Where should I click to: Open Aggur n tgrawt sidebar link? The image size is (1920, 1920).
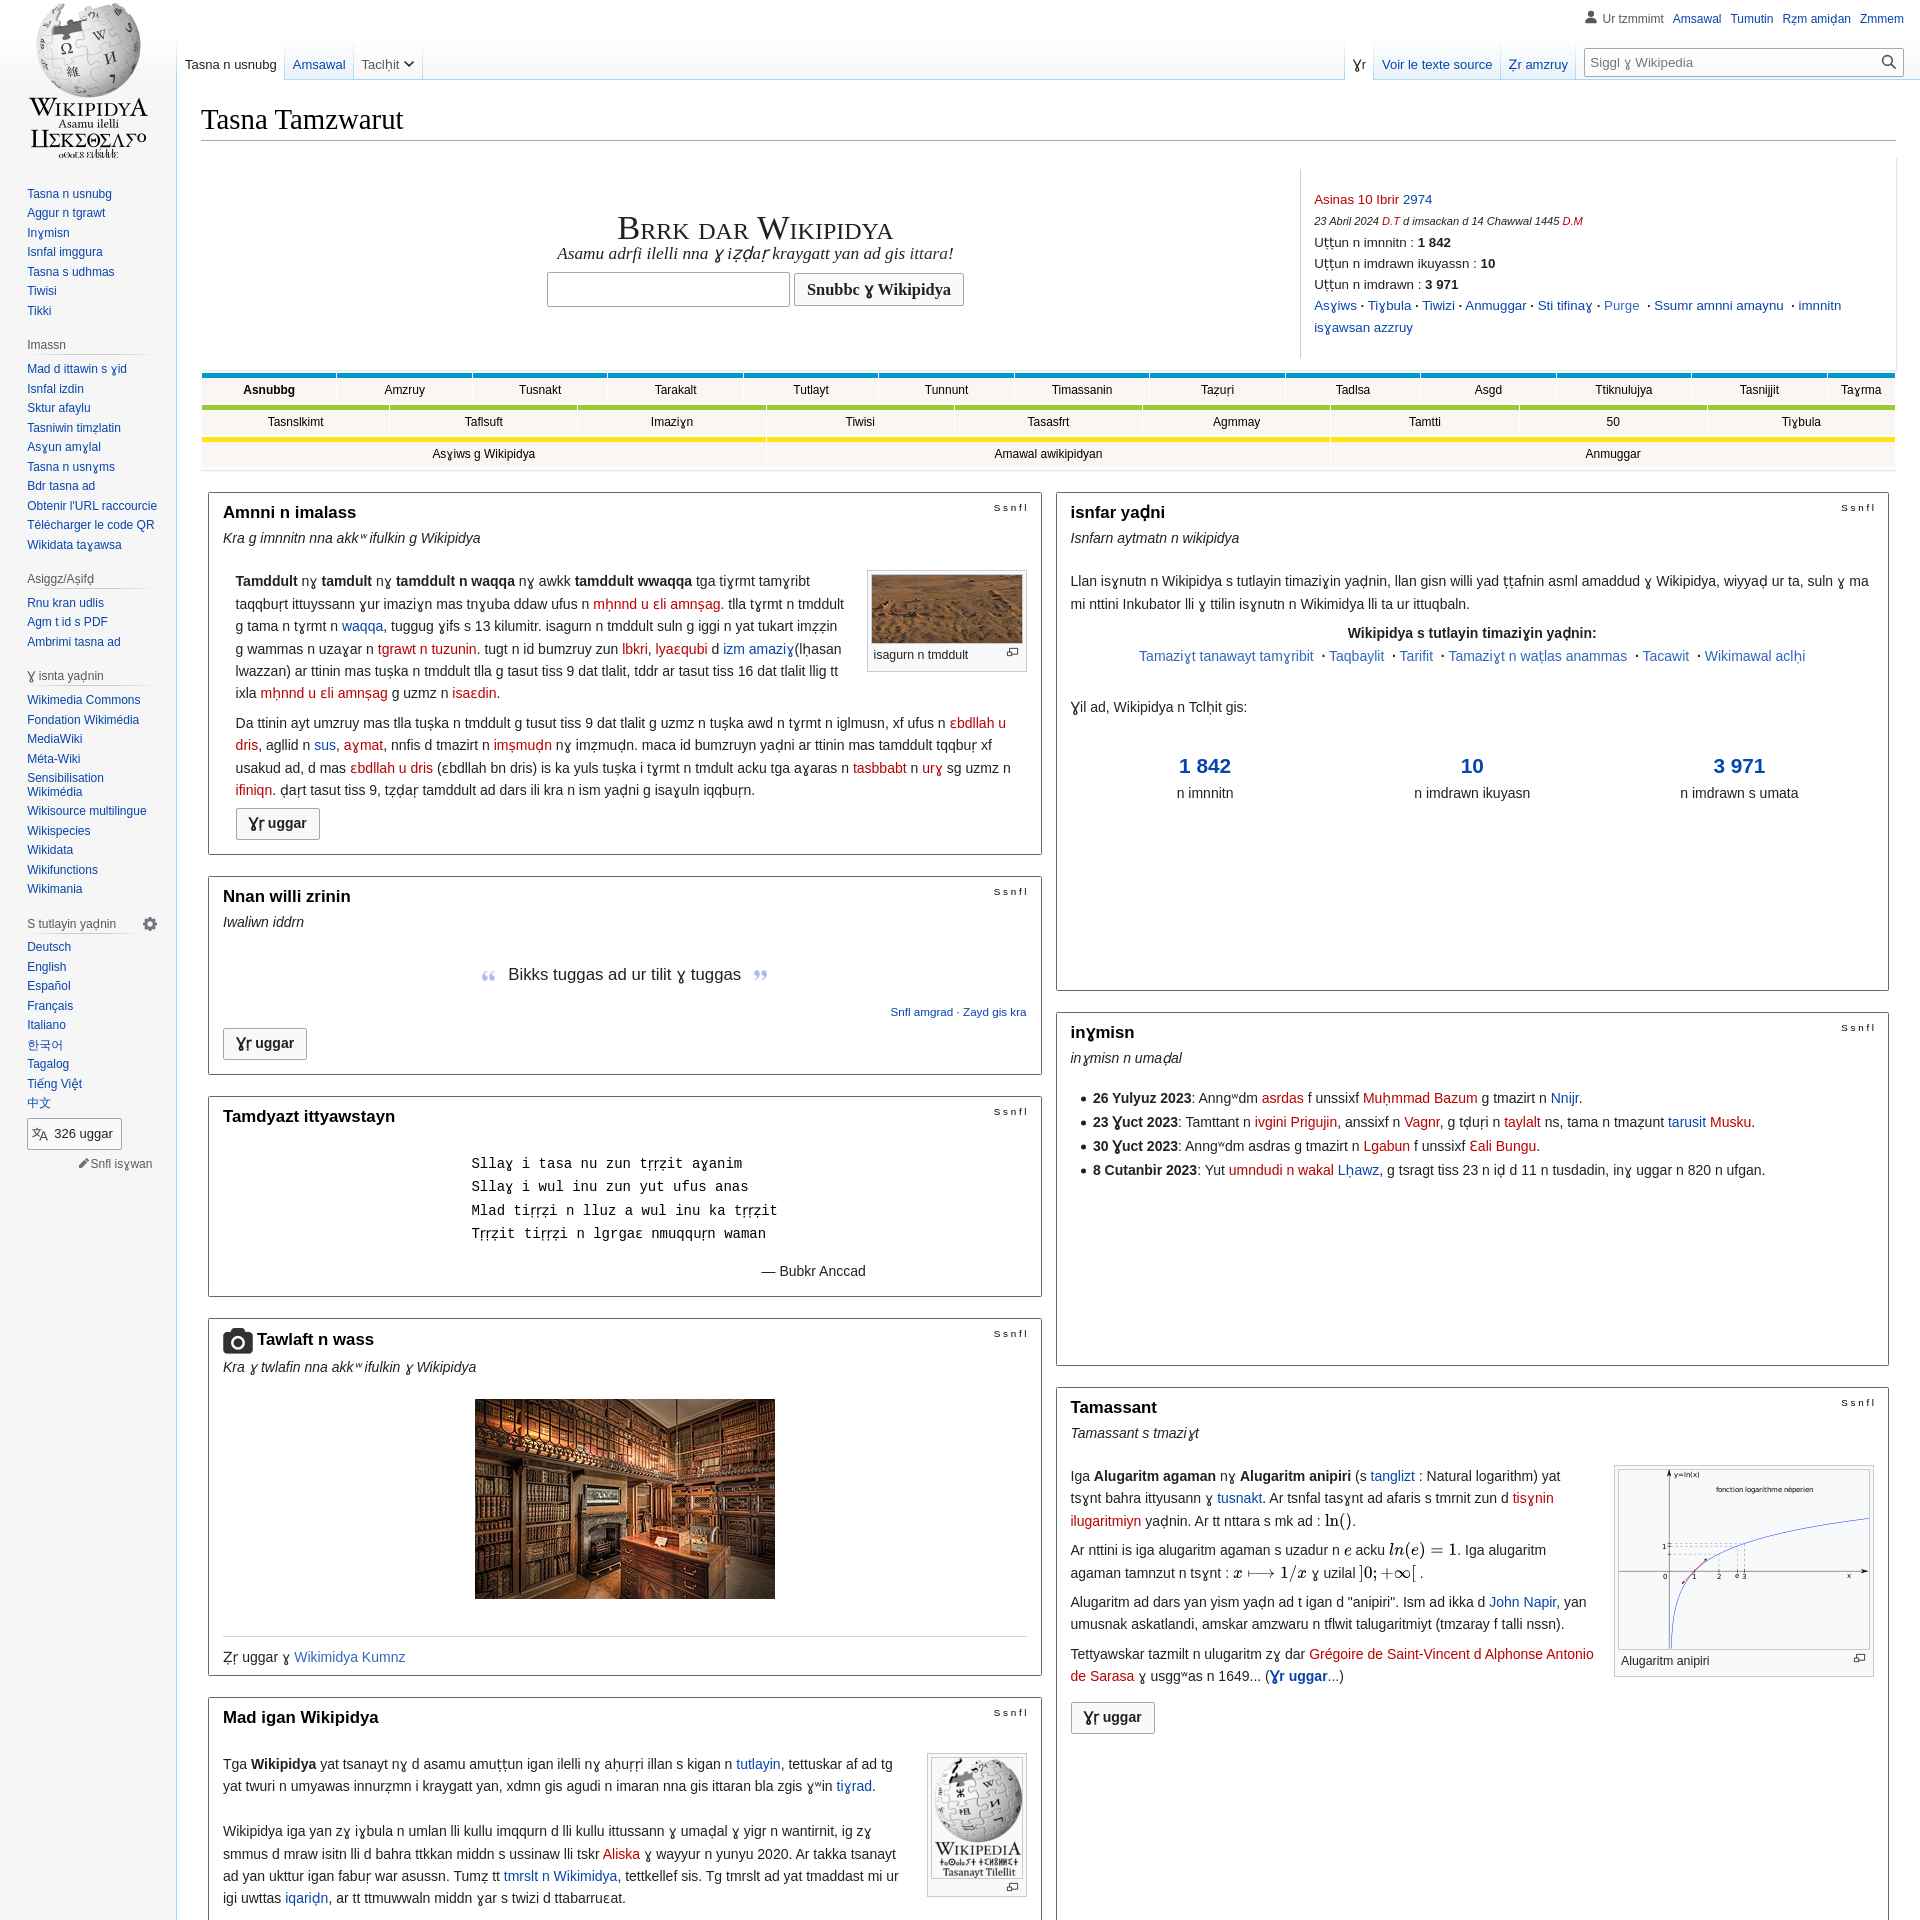66,213
